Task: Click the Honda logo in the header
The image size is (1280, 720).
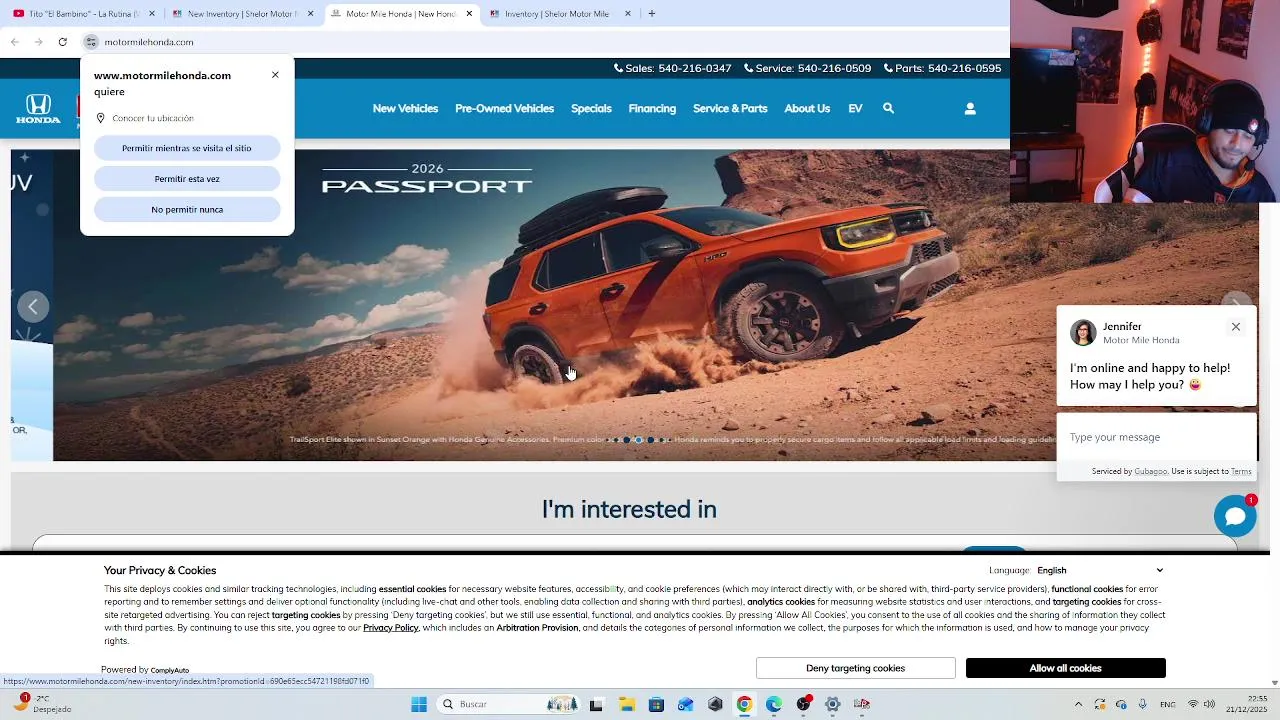Action: 38,108
